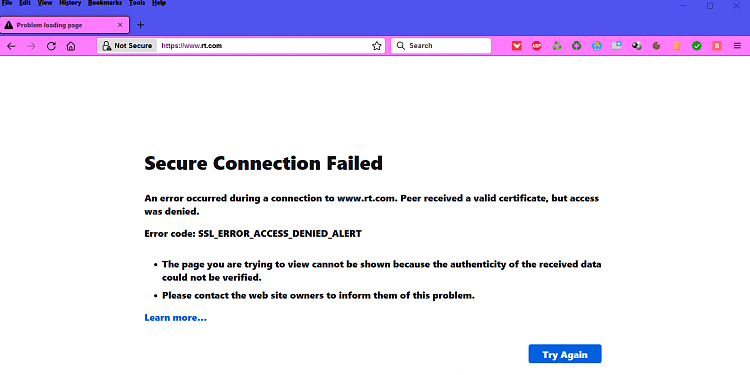Open the Tools menu
Viewport: 750px width, 375px height.
pos(137,3)
